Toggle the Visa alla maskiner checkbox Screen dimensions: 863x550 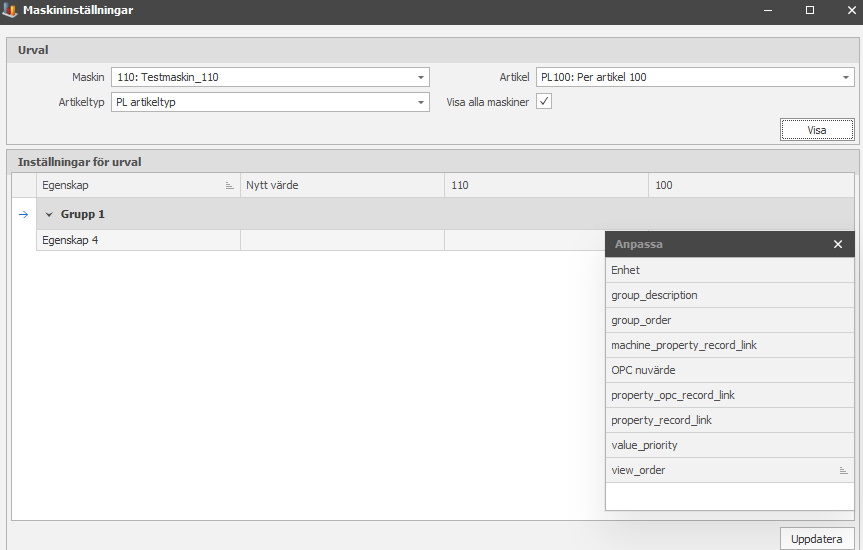tap(544, 101)
